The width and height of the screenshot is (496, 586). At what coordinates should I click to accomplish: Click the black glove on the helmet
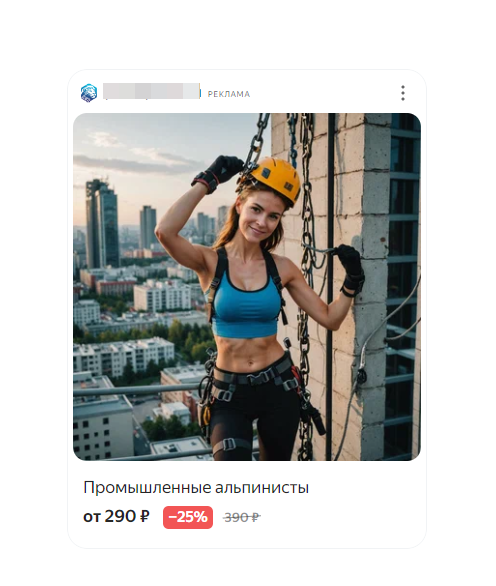(218, 173)
